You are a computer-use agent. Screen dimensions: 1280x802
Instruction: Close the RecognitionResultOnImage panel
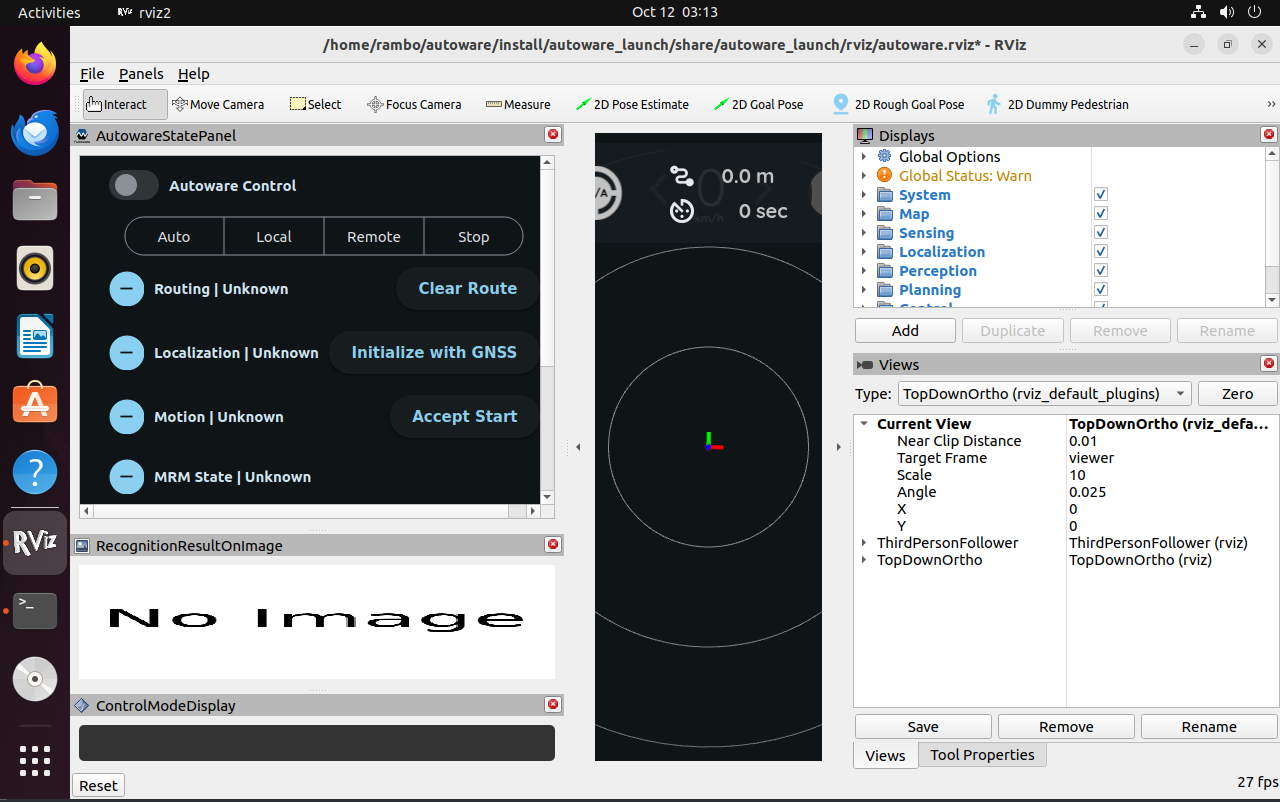pos(553,545)
